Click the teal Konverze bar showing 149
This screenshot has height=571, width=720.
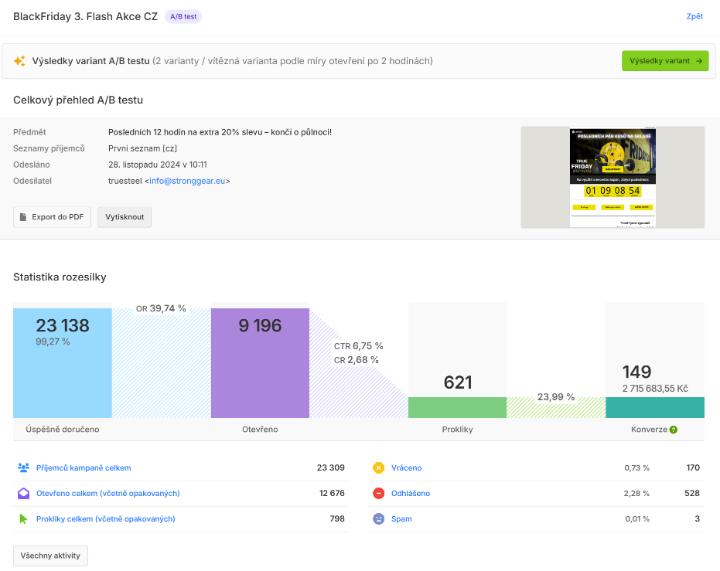[655, 408]
